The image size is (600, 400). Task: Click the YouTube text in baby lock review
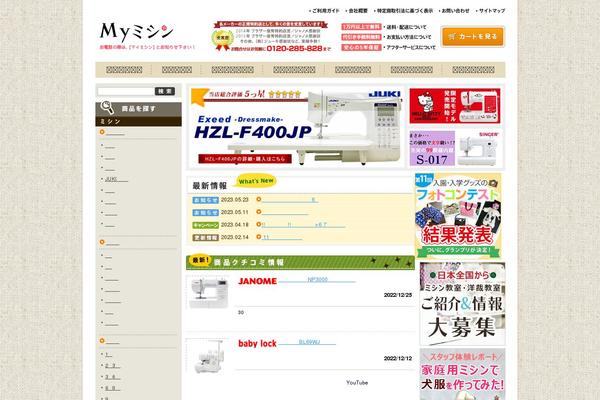coord(357,383)
